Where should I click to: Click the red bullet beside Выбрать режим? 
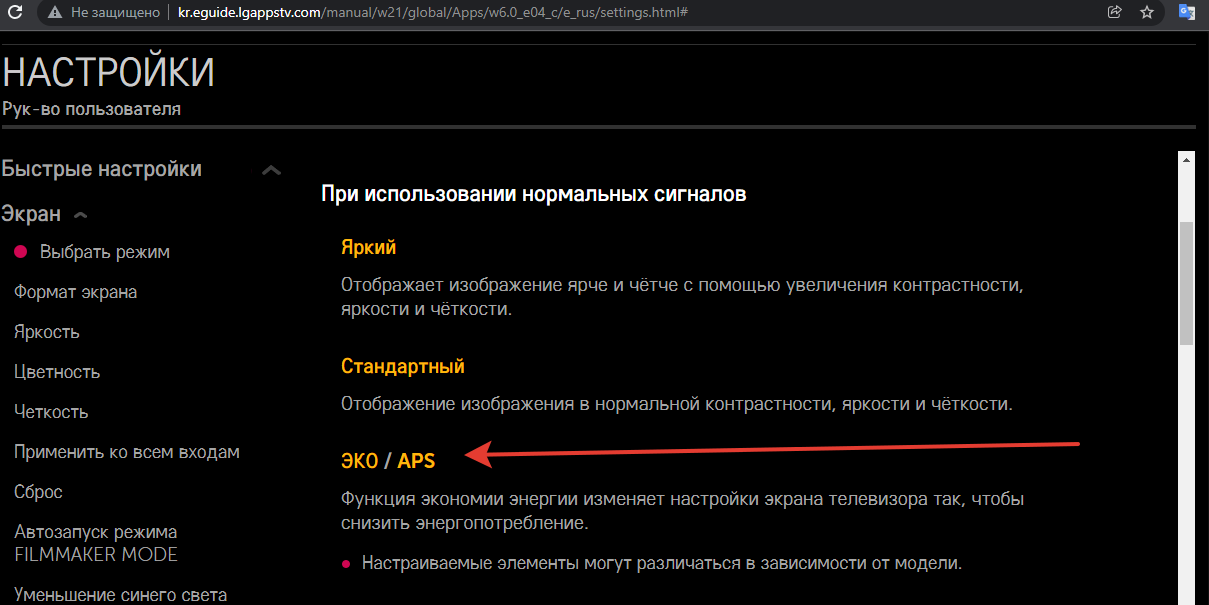pyautogui.click(x=20, y=252)
